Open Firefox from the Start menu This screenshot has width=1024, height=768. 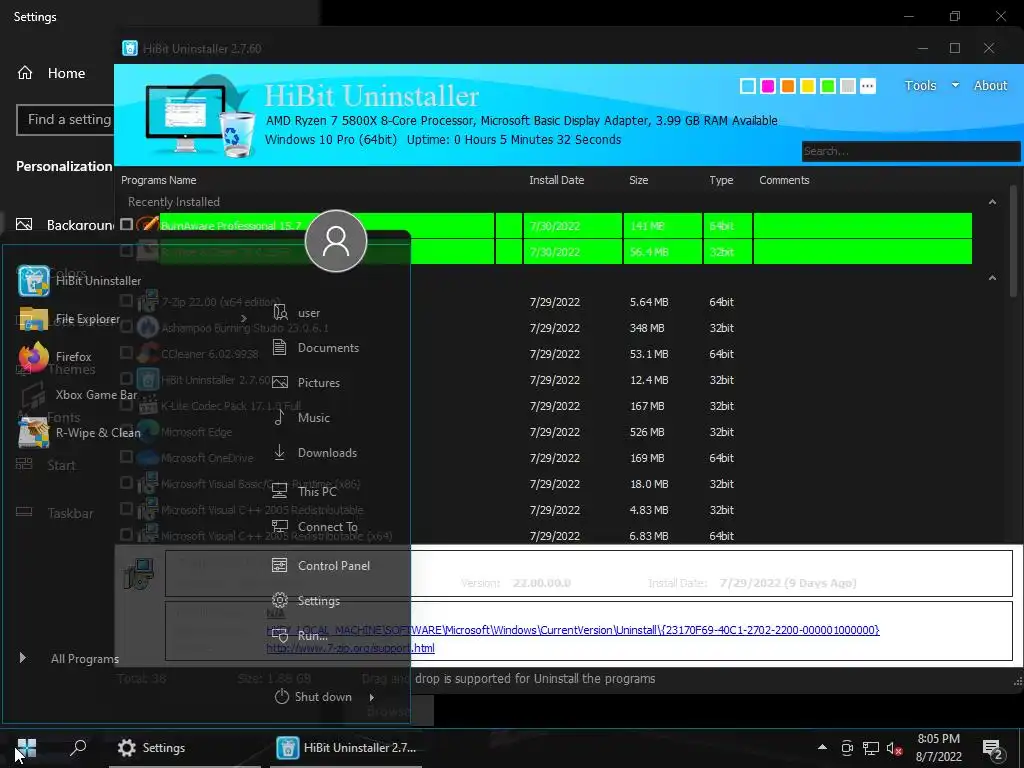click(55, 357)
